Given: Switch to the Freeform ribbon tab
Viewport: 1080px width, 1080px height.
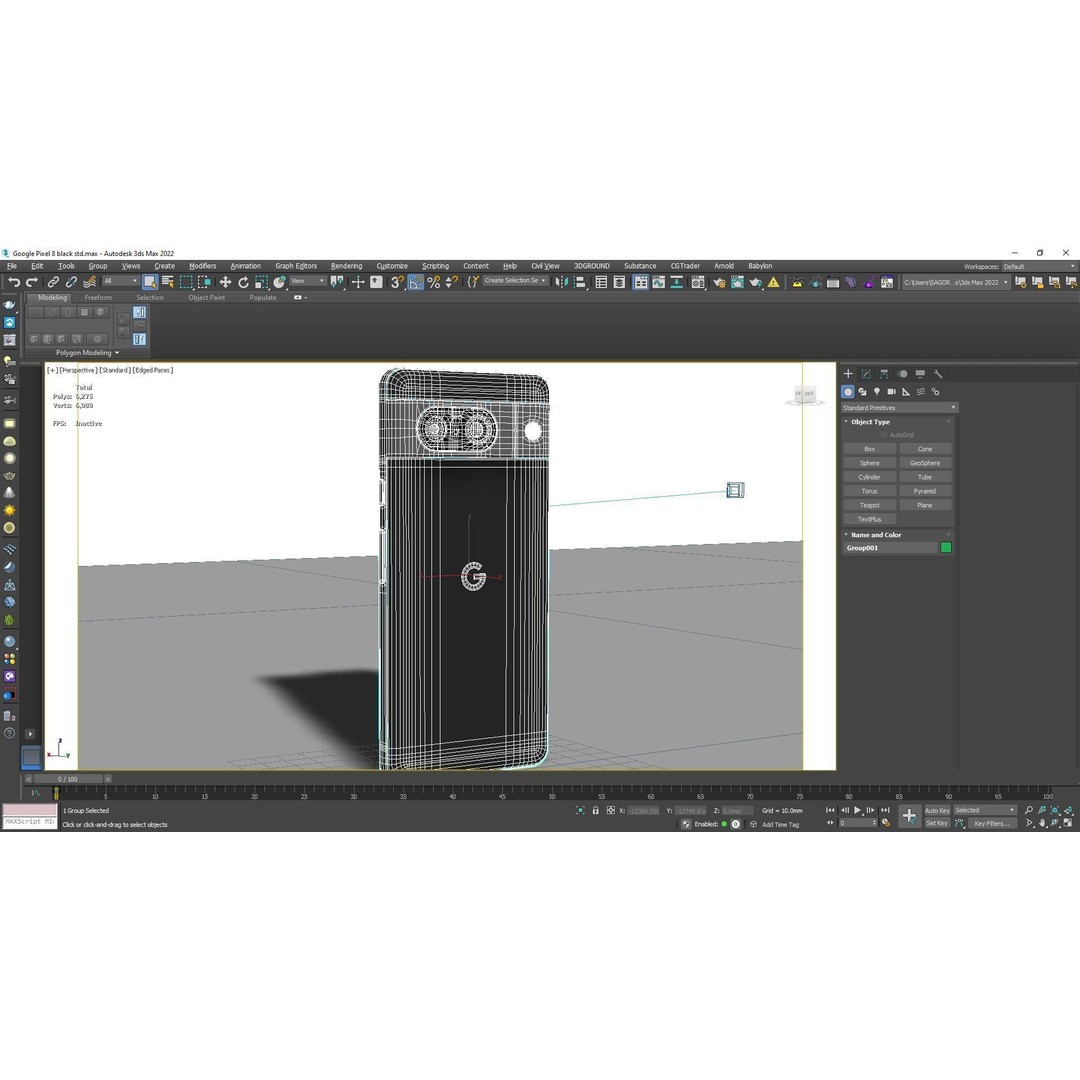Looking at the screenshot, I should pos(98,298).
